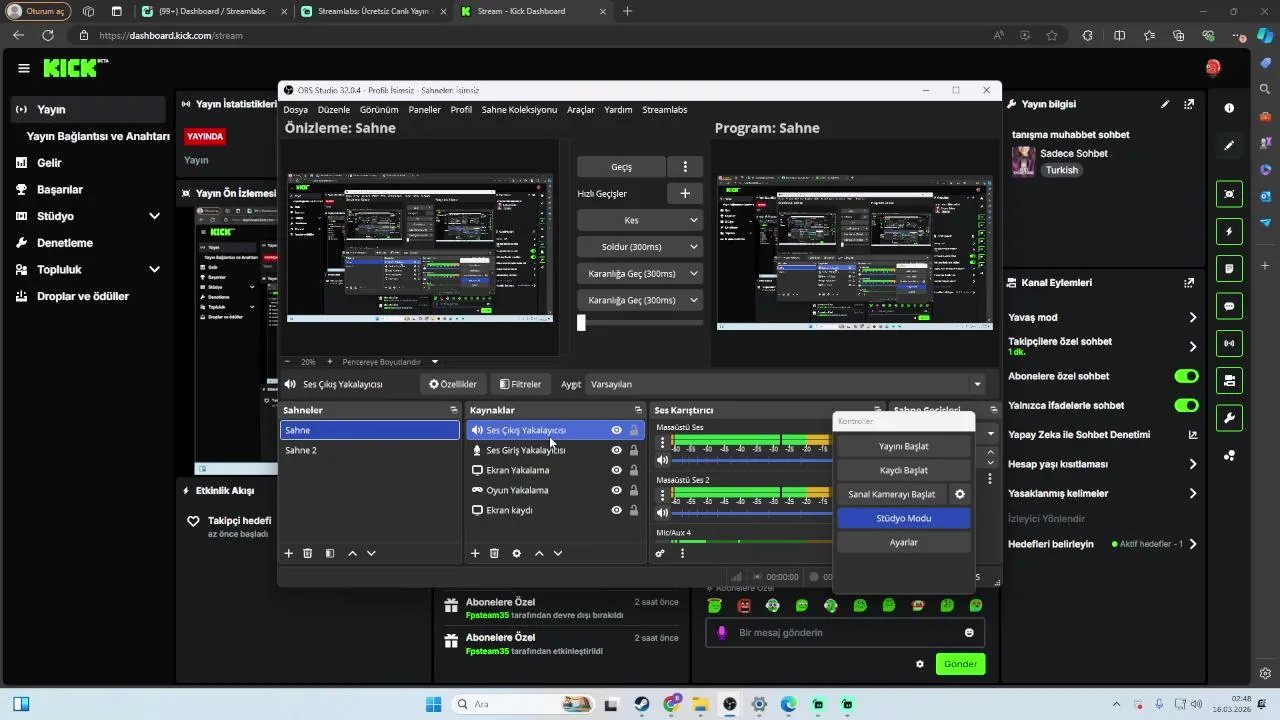The height and width of the screenshot is (720, 1280).
Task: Move scene down in Sahneler panel
Action: [371, 553]
